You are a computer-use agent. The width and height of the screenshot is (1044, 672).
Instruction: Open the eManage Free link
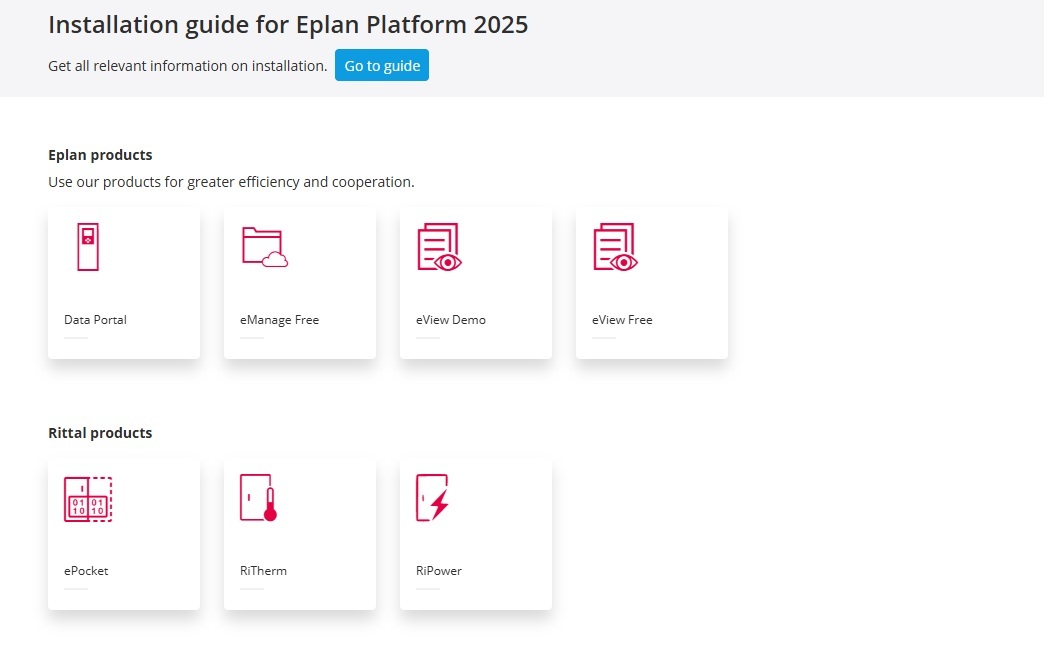pos(278,319)
